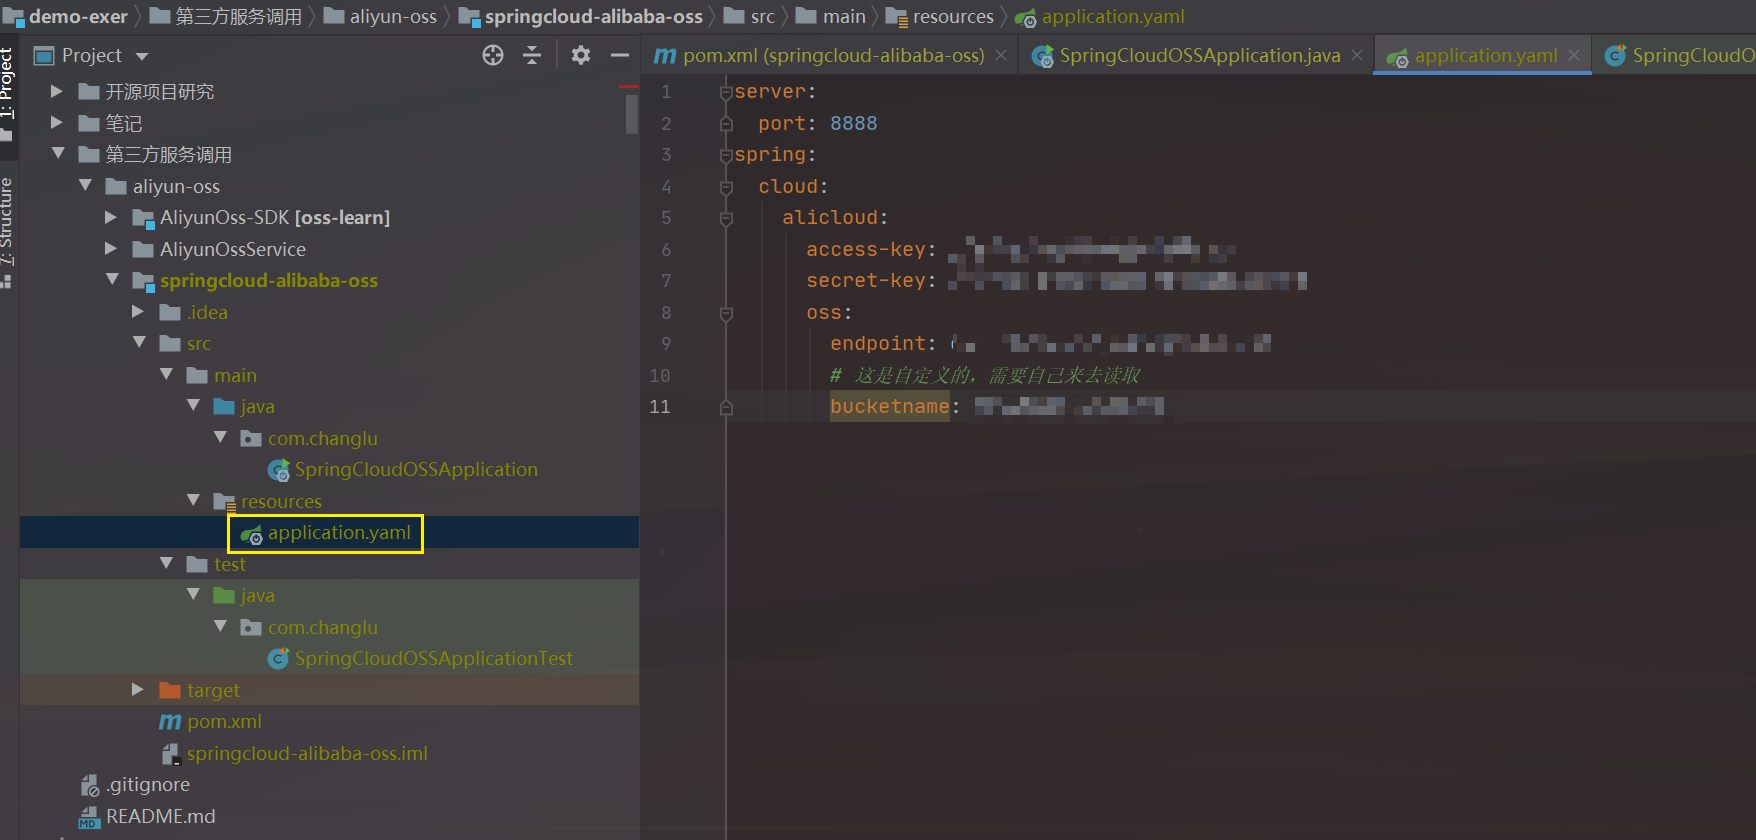This screenshot has height=840, width=1756.
Task: Click springcloud-alibaba-oss in the breadcrumb path
Action: pyautogui.click(x=594, y=17)
